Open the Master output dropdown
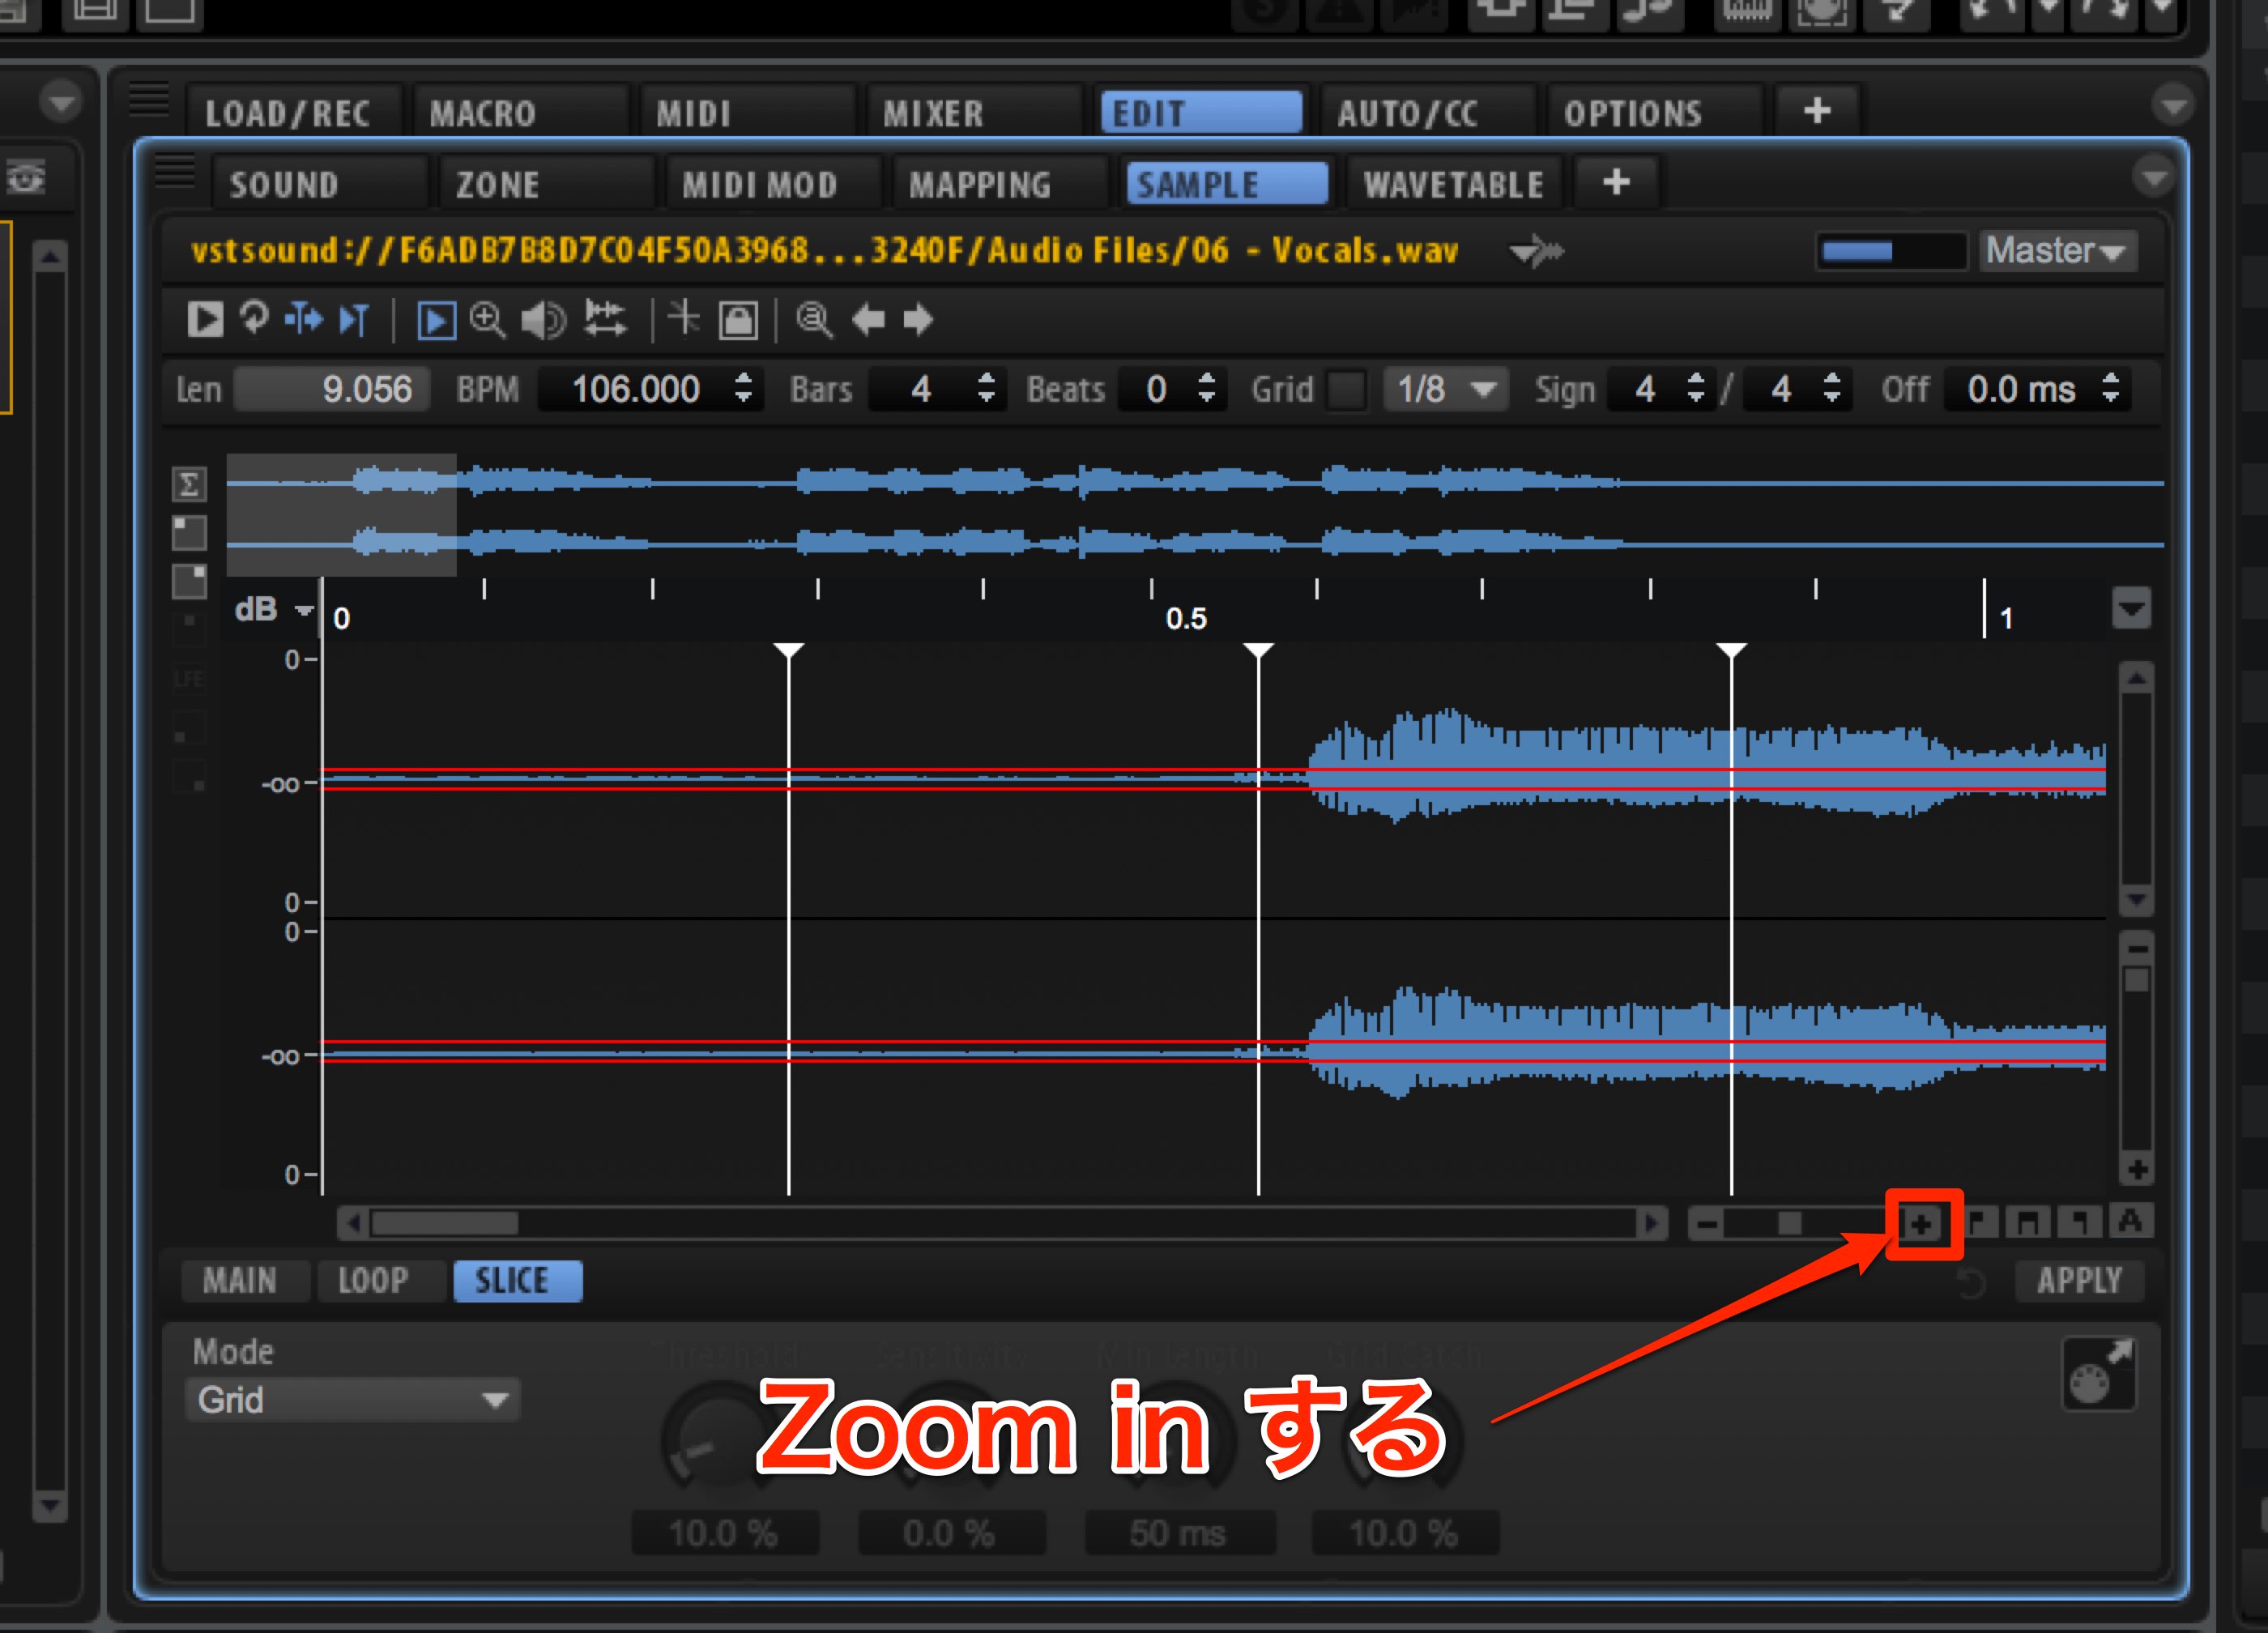2268x1633 pixels. tap(2056, 251)
